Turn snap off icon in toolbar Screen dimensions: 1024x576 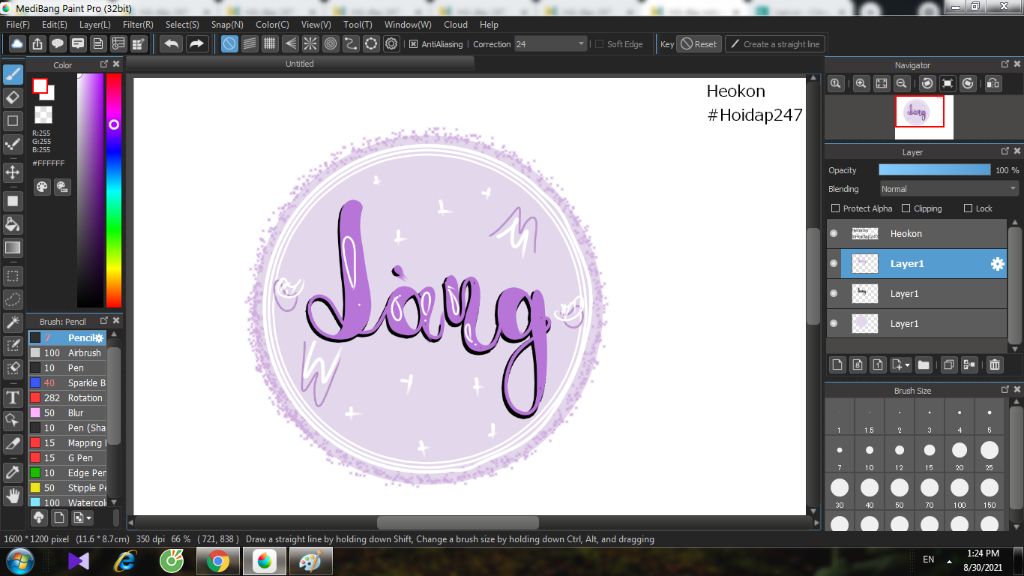click(x=229, y=44)
